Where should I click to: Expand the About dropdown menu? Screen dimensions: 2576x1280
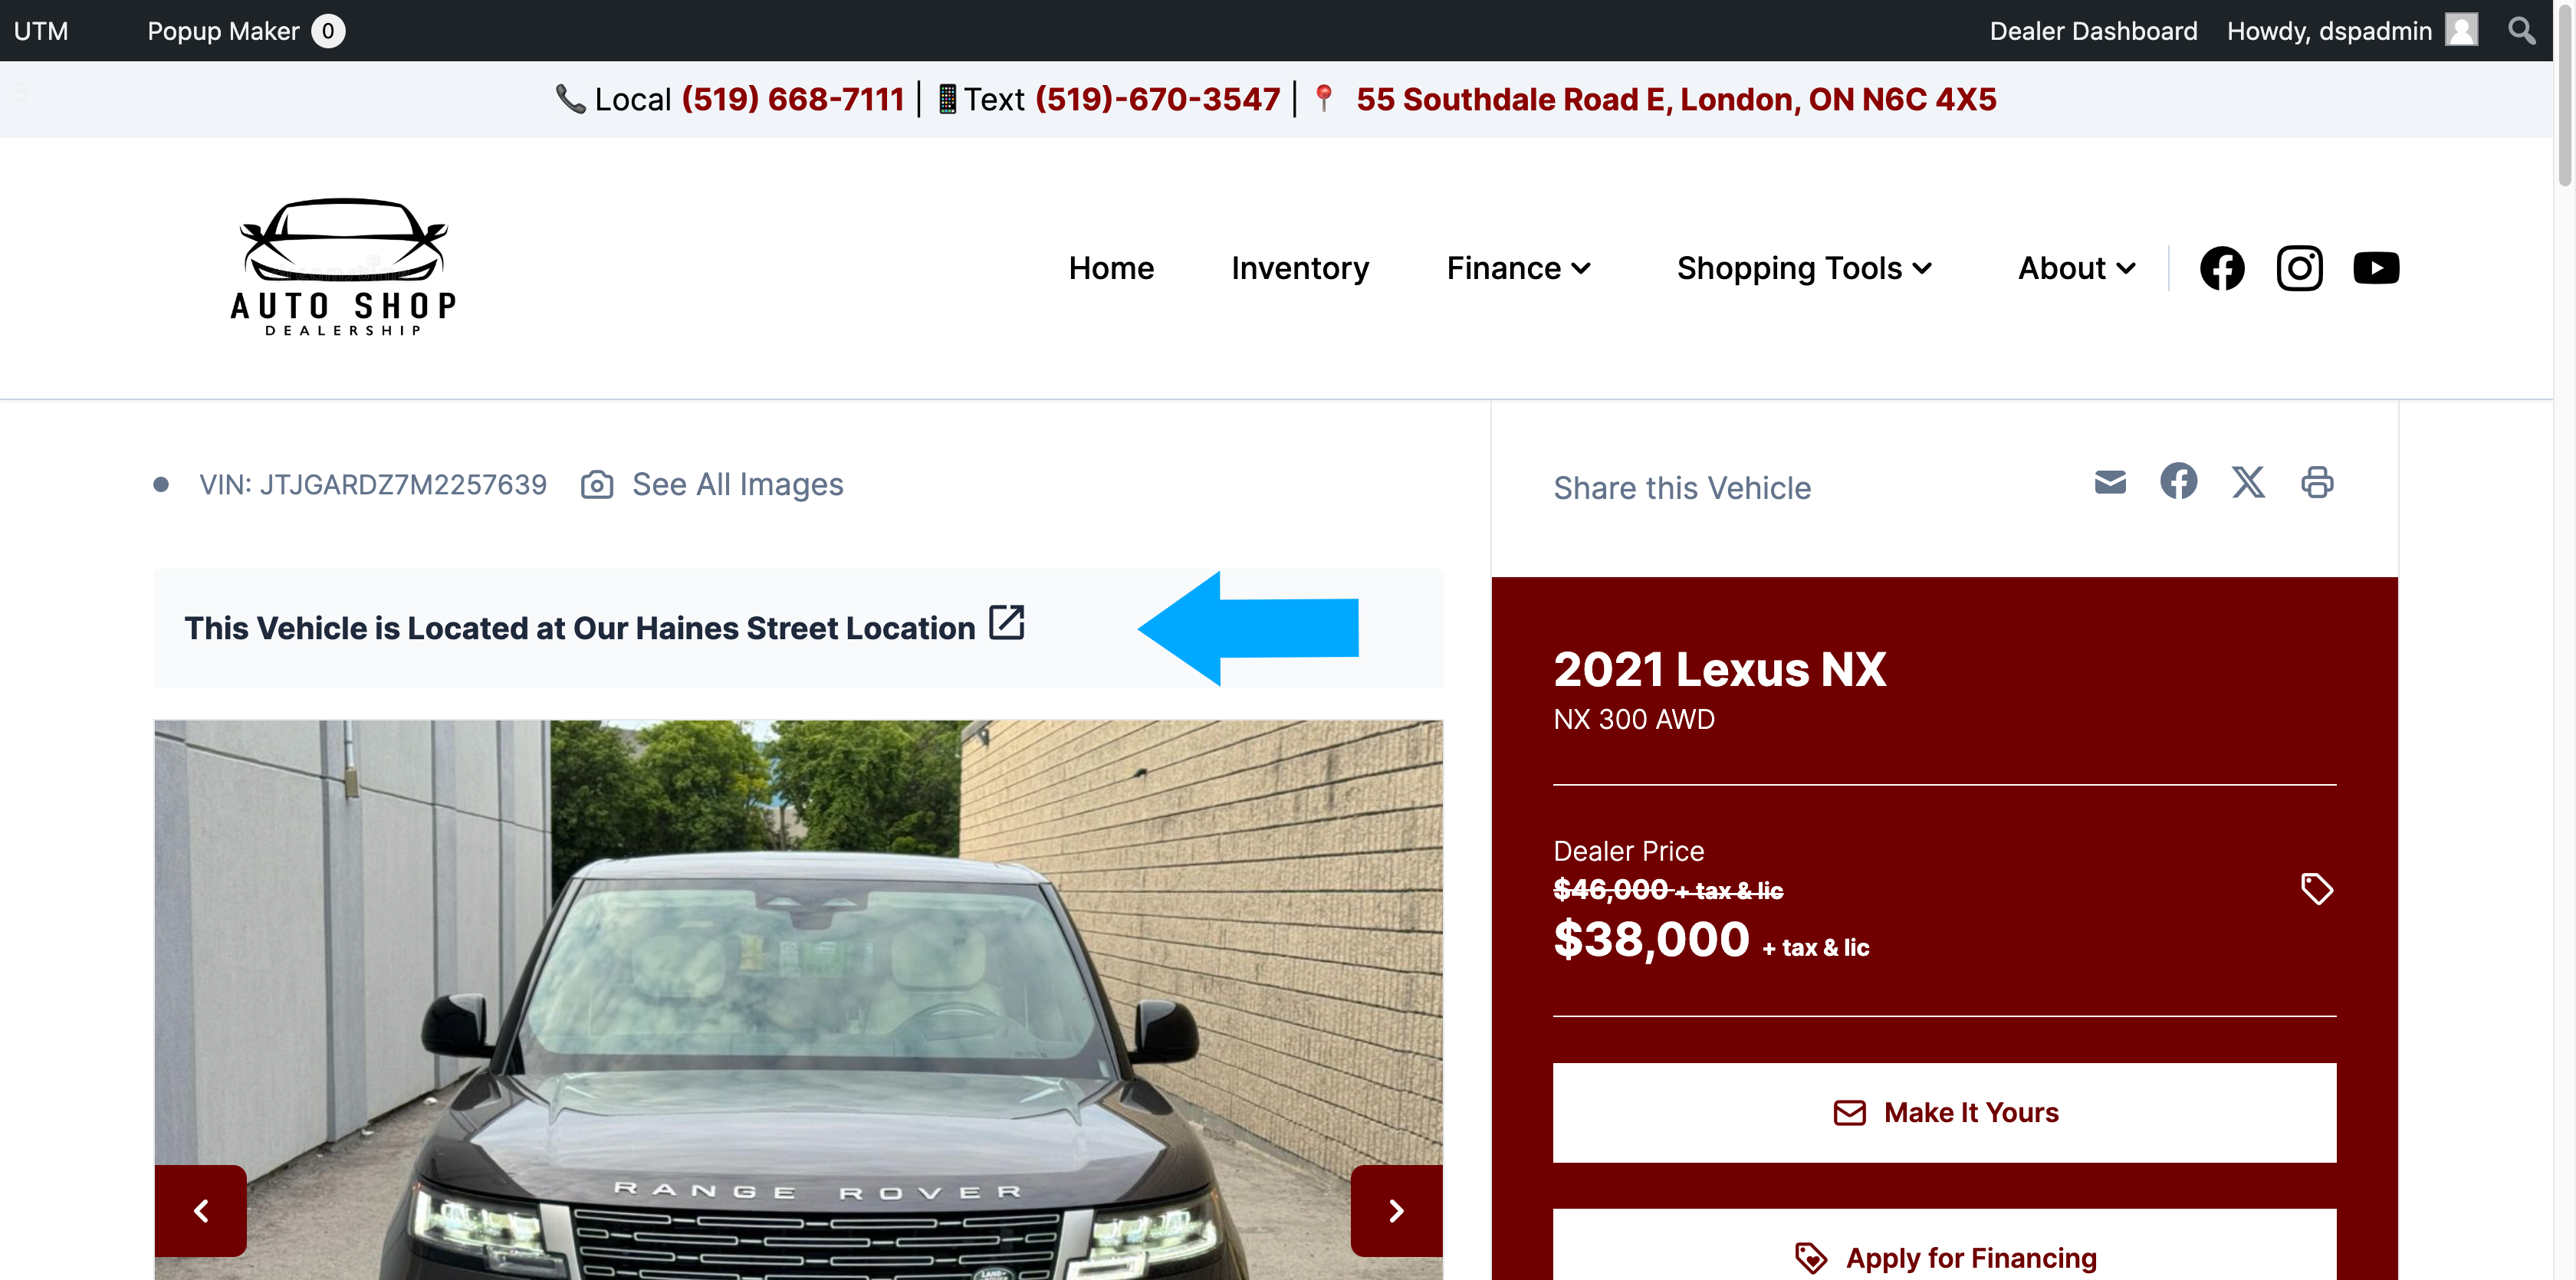(x=2076, y=268)
